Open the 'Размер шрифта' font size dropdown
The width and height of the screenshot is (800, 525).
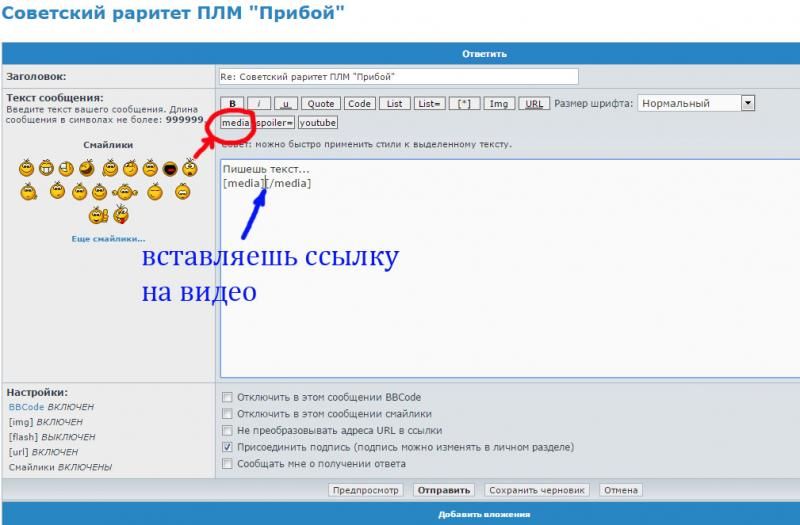(x=697, y=103)
